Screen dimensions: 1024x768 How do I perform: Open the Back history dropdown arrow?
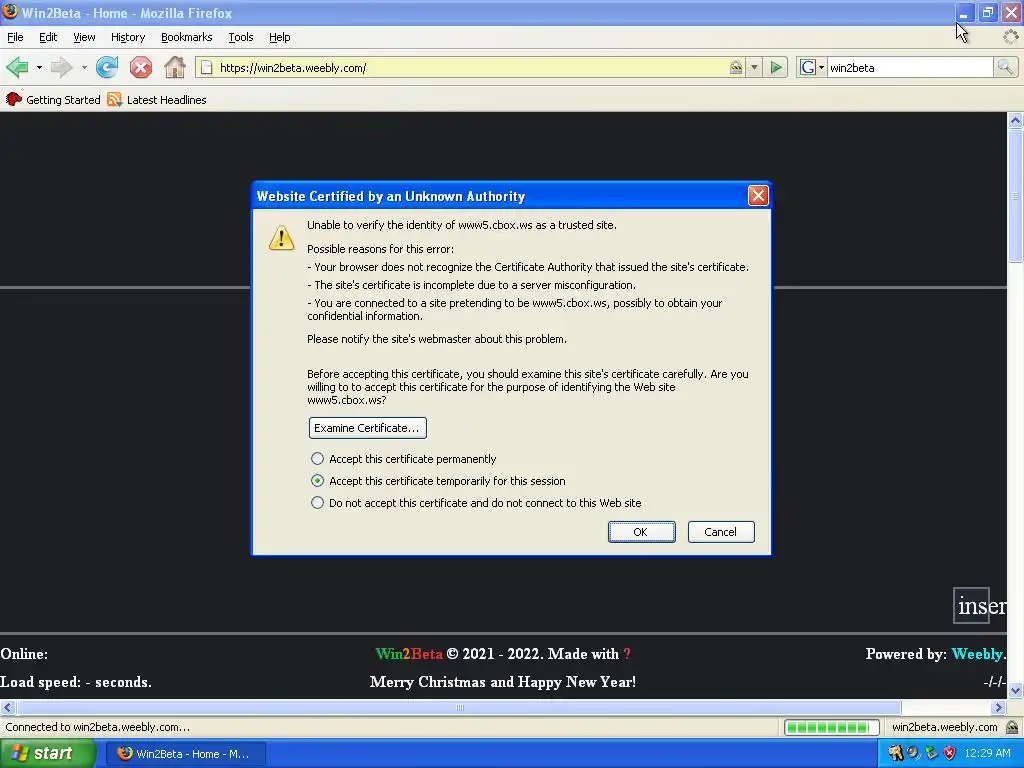[x=39, y=67]
